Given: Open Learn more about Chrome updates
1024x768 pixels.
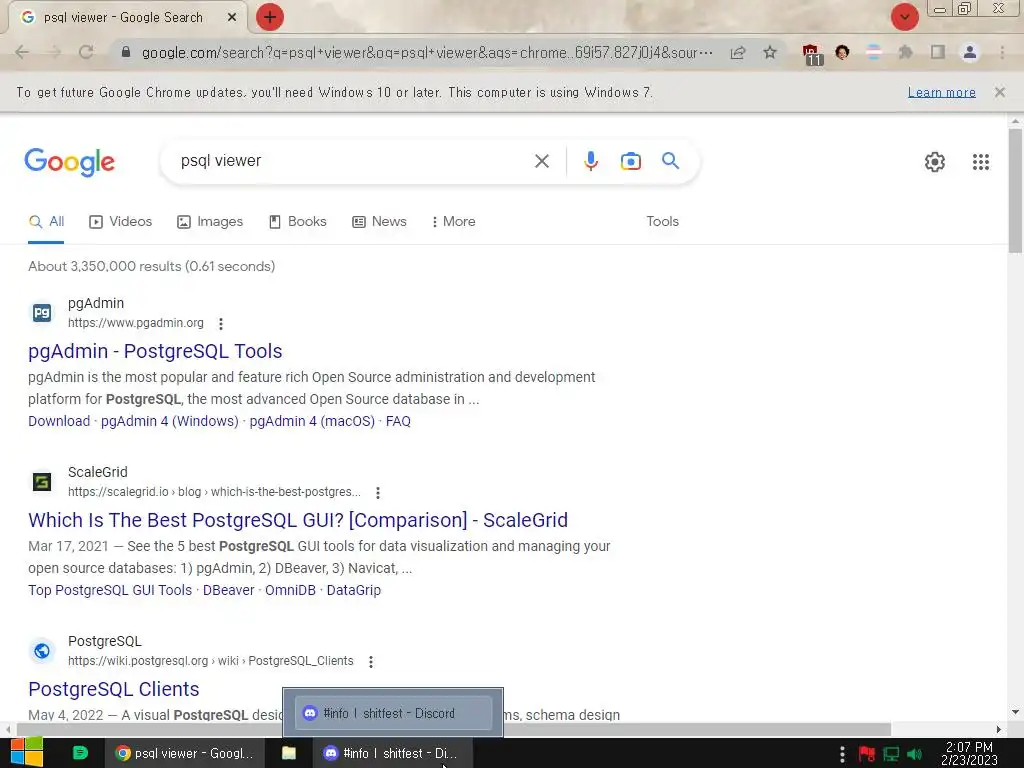Looking at the screenshot, I should [x=942, y=92].
